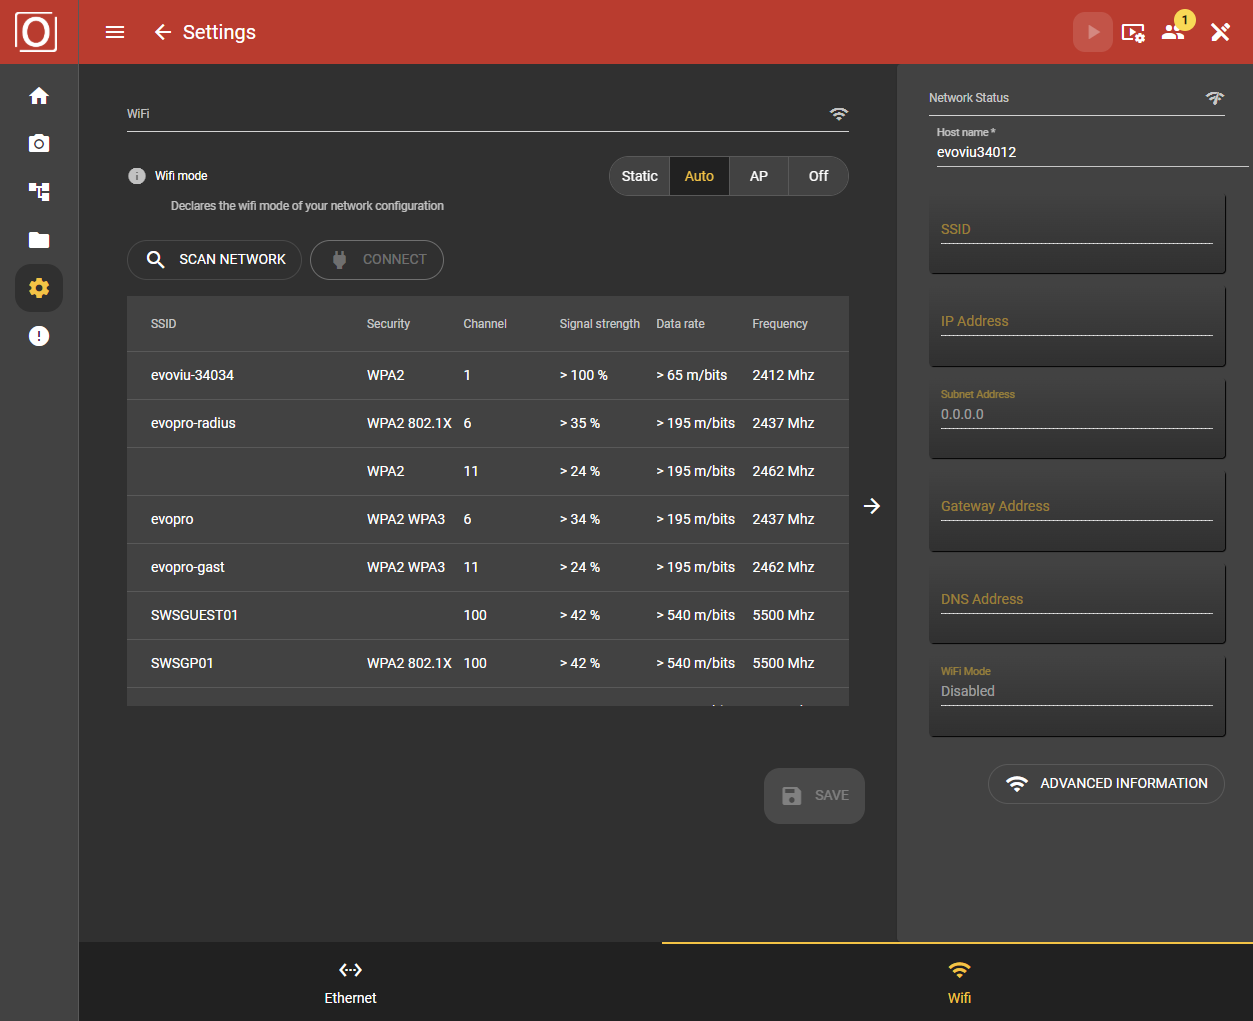Open the camera page in sidebar
The width and height of the screenshot is (1253, 1021).
[x=39, y=144]
